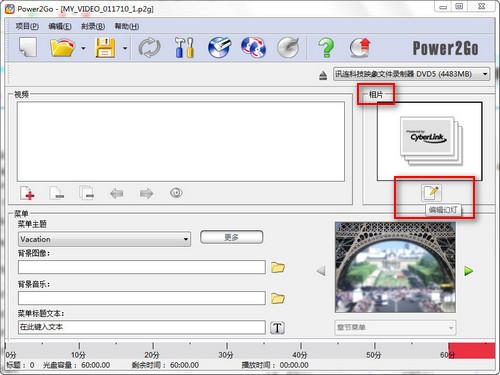This screenshot has width=500, height=375.
Task: Open the 项目(P) menu
Action: [x=27, y=26]
